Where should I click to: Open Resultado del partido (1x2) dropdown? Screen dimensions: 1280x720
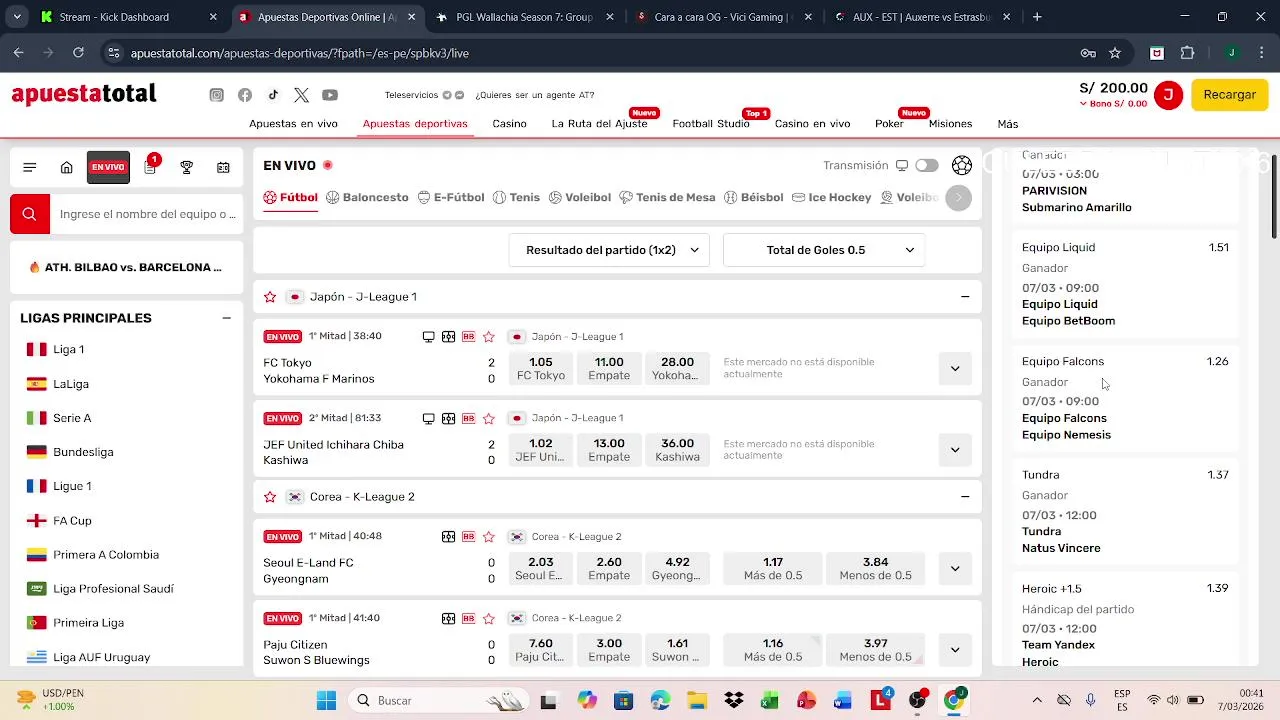[x=609, y=250]
